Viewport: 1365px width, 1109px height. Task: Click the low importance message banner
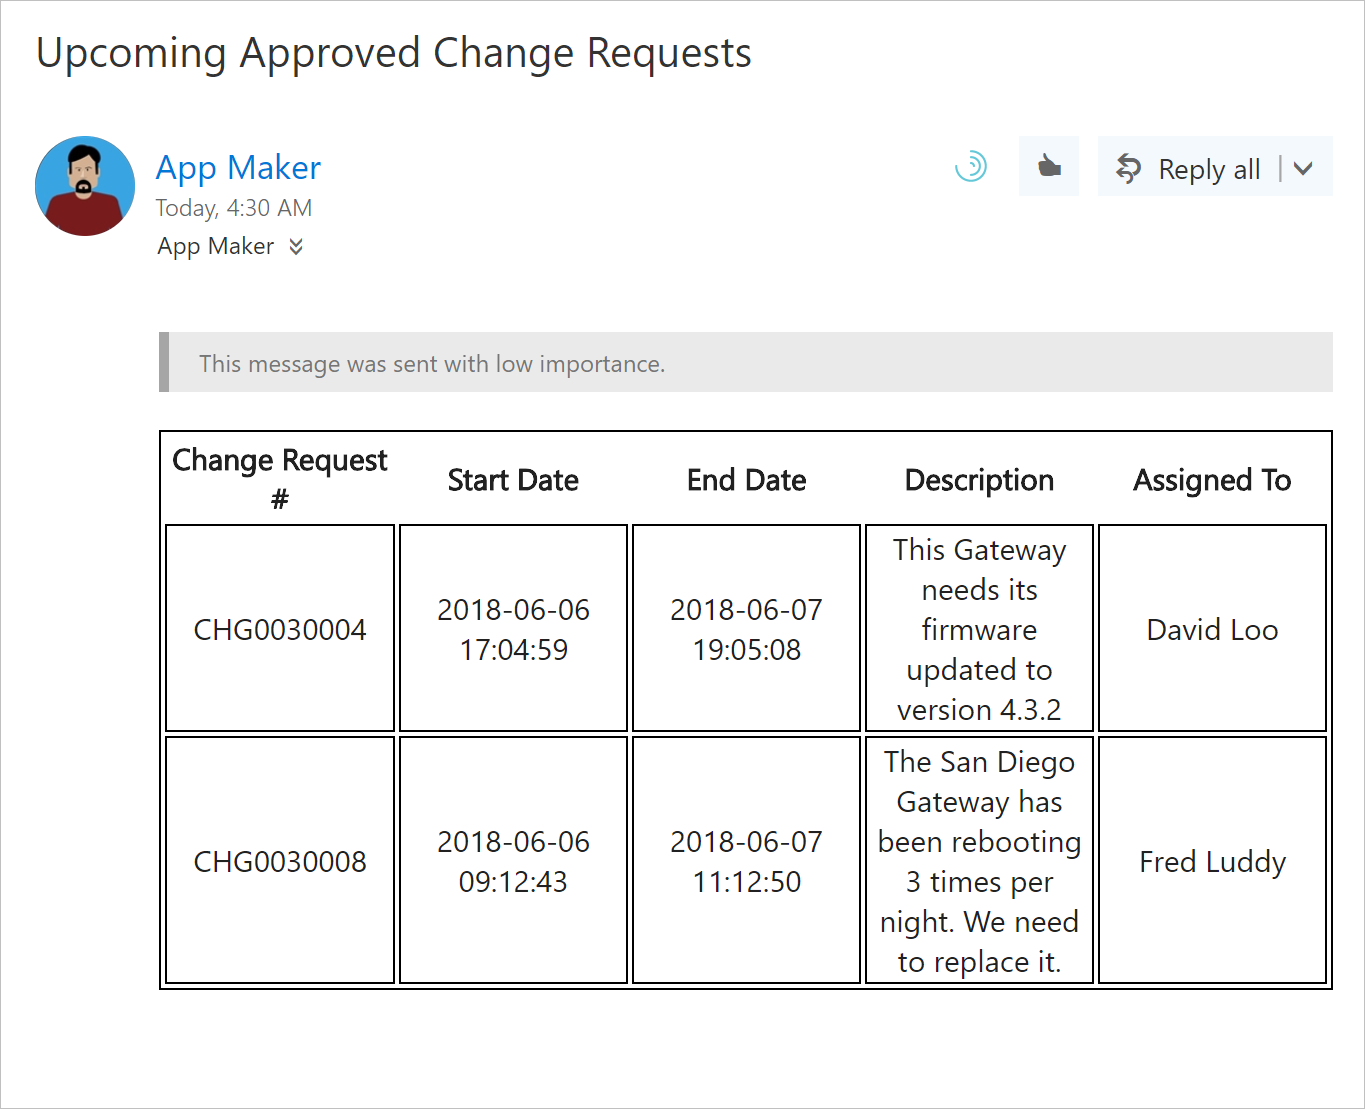[745, 363]
